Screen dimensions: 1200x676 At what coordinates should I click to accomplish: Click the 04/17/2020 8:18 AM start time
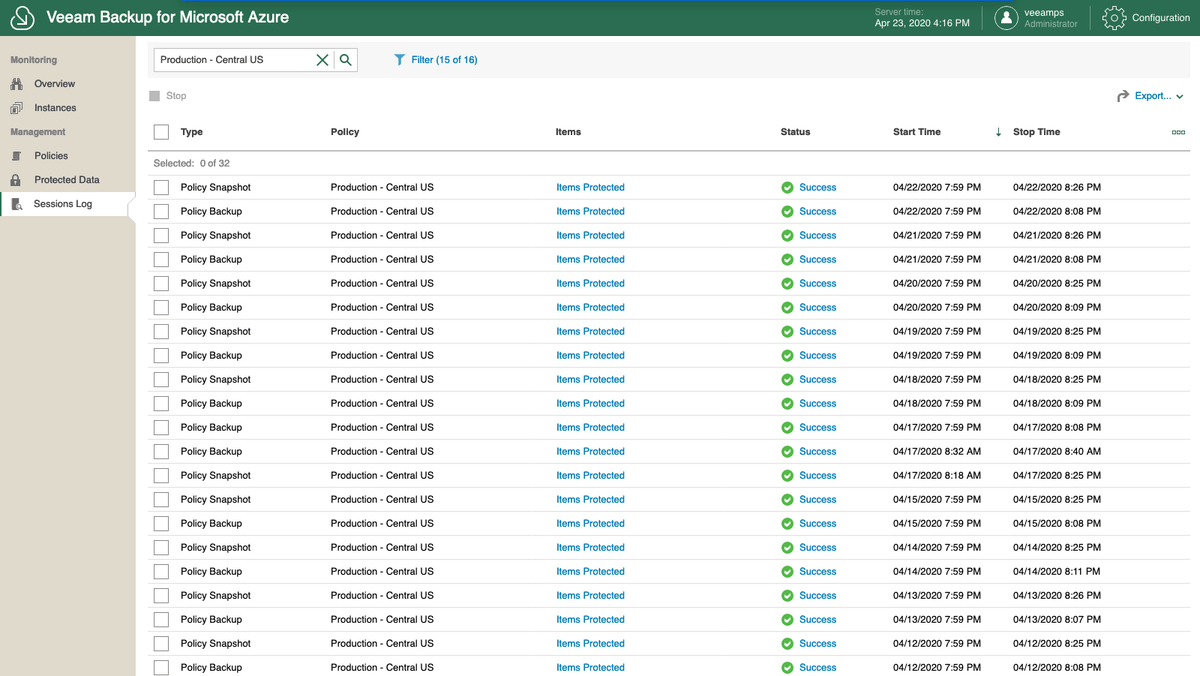[x=937, y=475]
